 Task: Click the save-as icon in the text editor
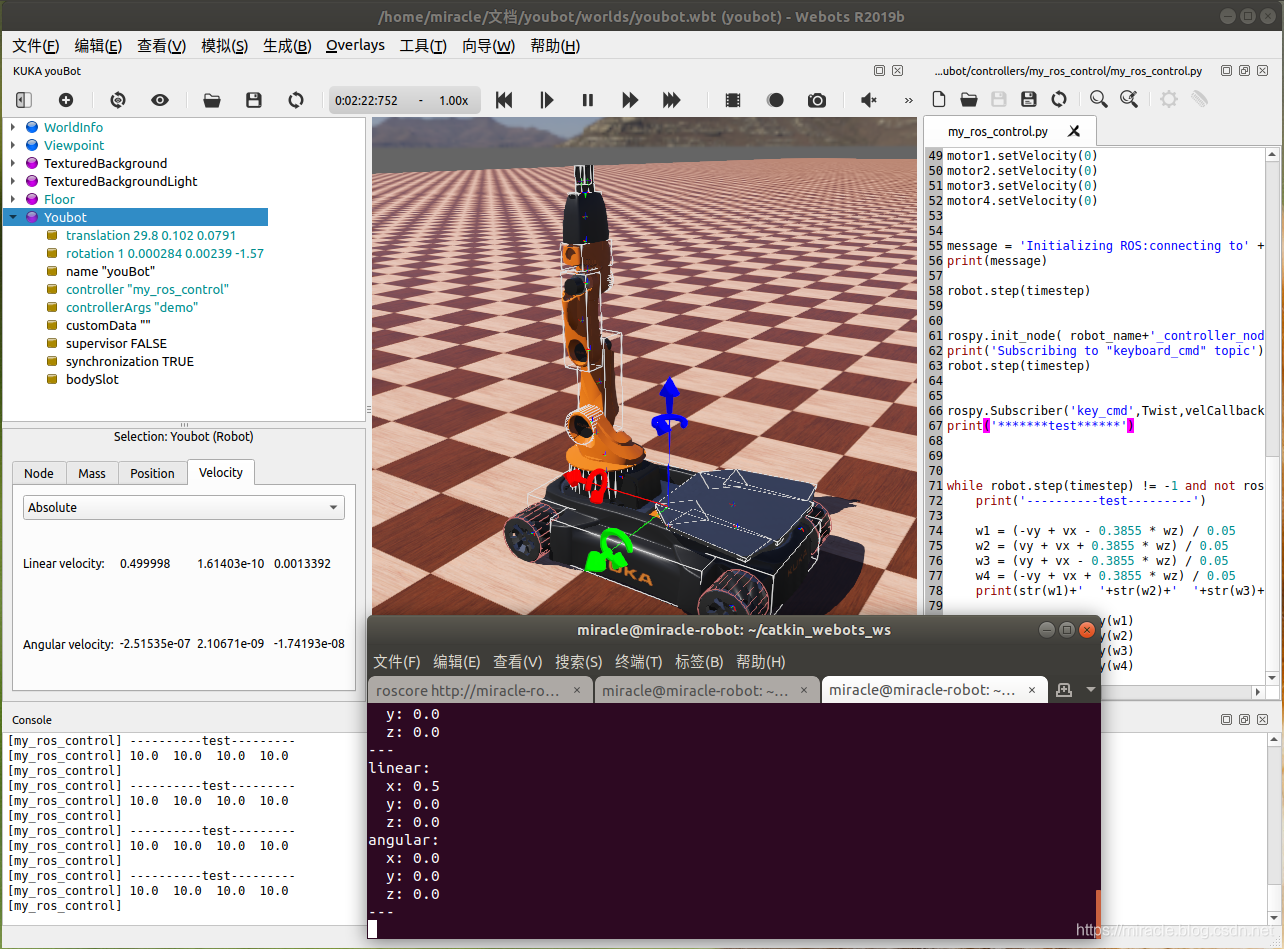click(1029, 99)
